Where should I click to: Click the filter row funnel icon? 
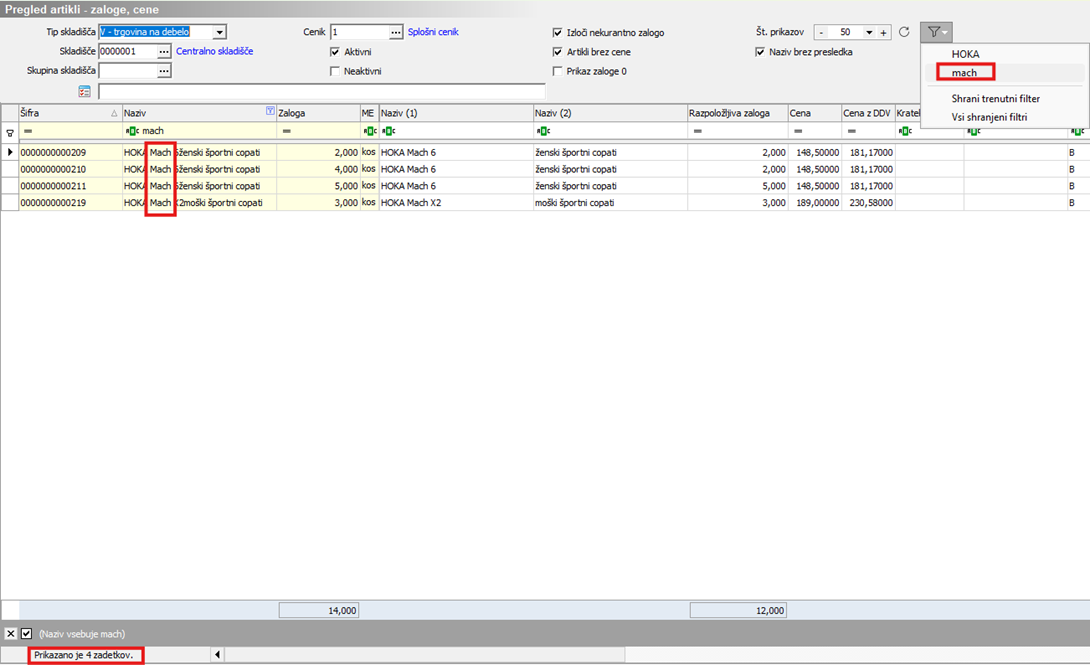click(10, 131)
